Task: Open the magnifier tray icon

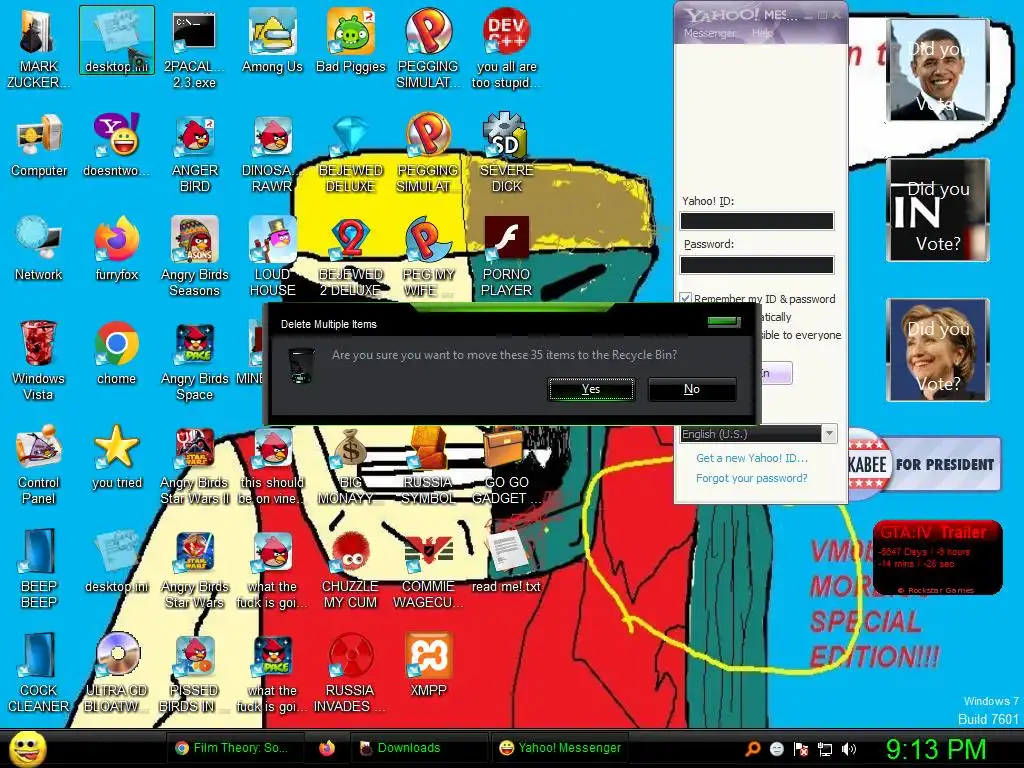Action: [752, 749]
